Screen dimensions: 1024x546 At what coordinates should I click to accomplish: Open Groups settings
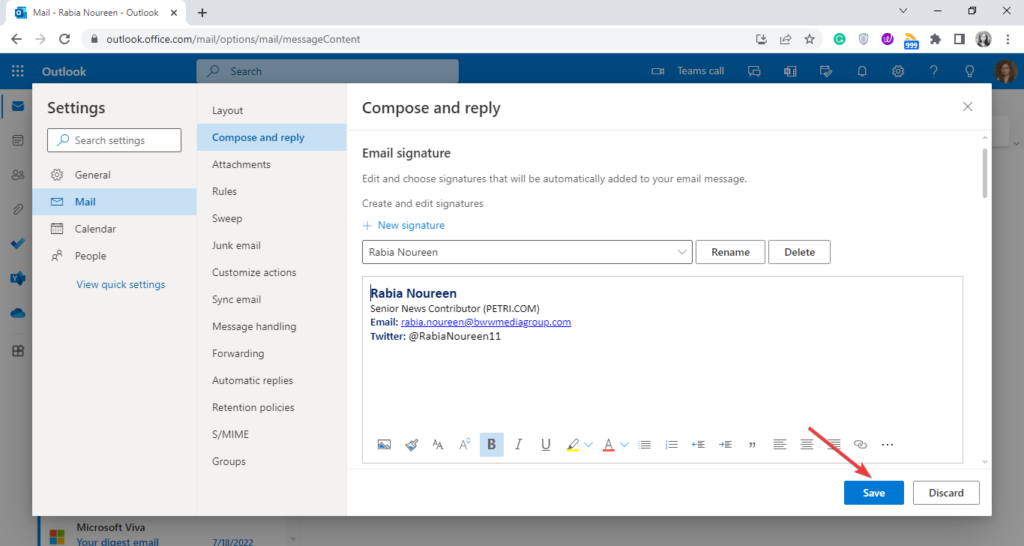272,462
